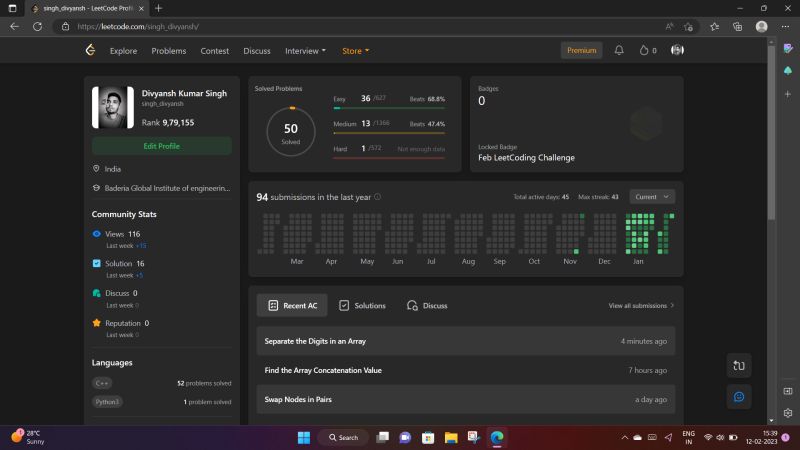
Task: Click the school icon beside Baderia Global Institute
Action: [x=96, y=188]
